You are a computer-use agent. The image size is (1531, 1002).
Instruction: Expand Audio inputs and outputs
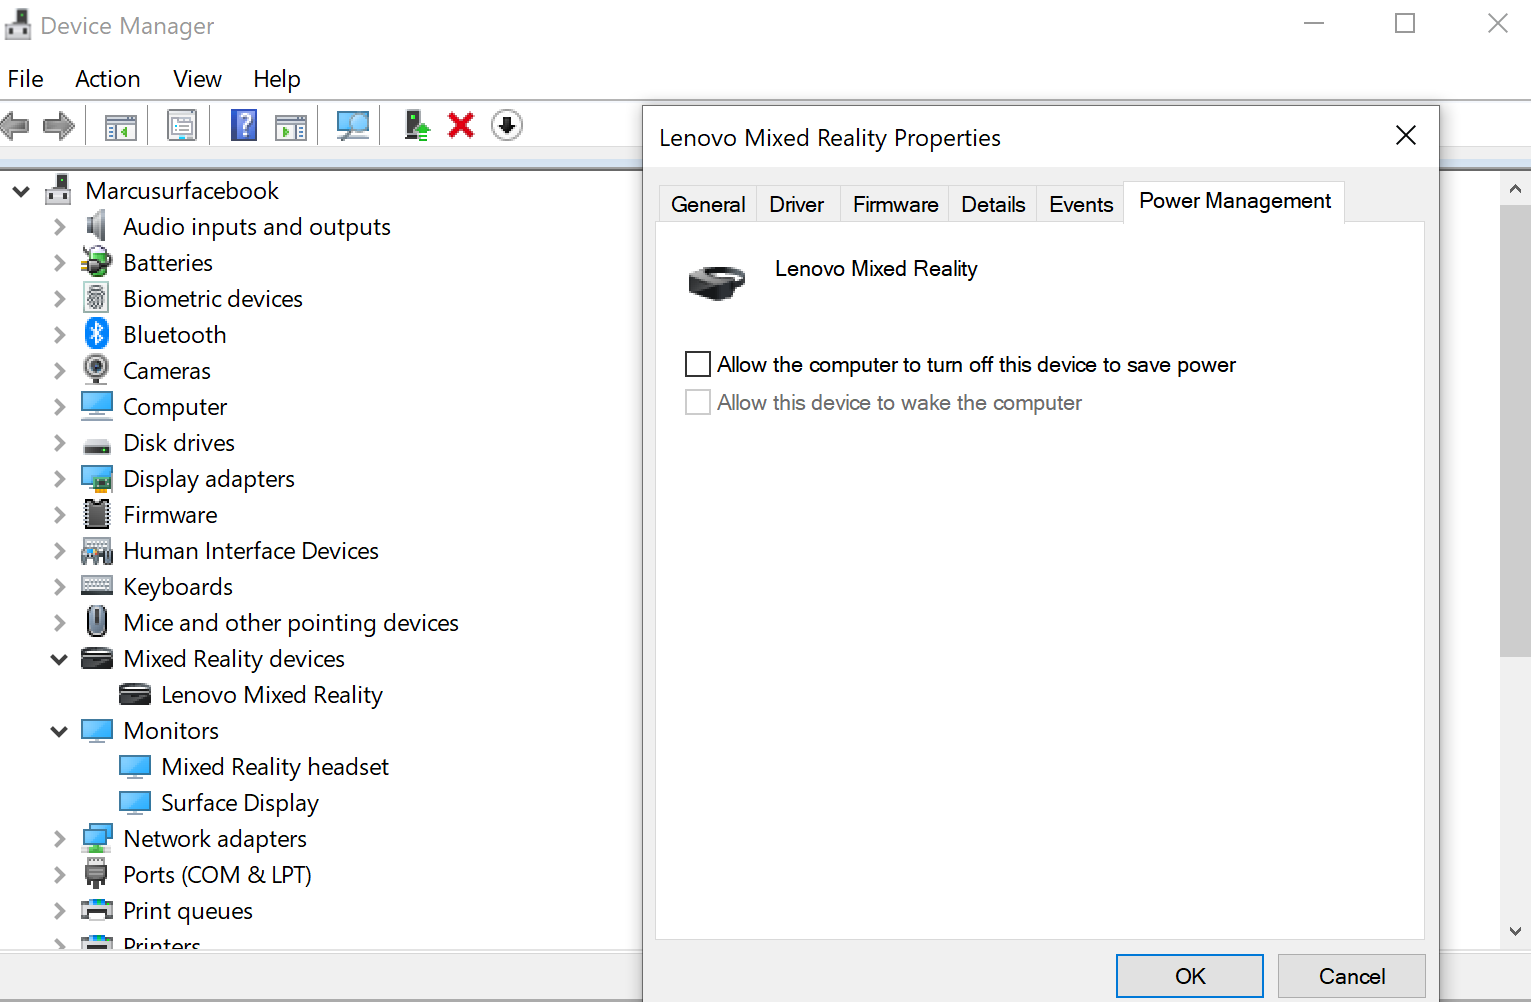click(59, 227)
